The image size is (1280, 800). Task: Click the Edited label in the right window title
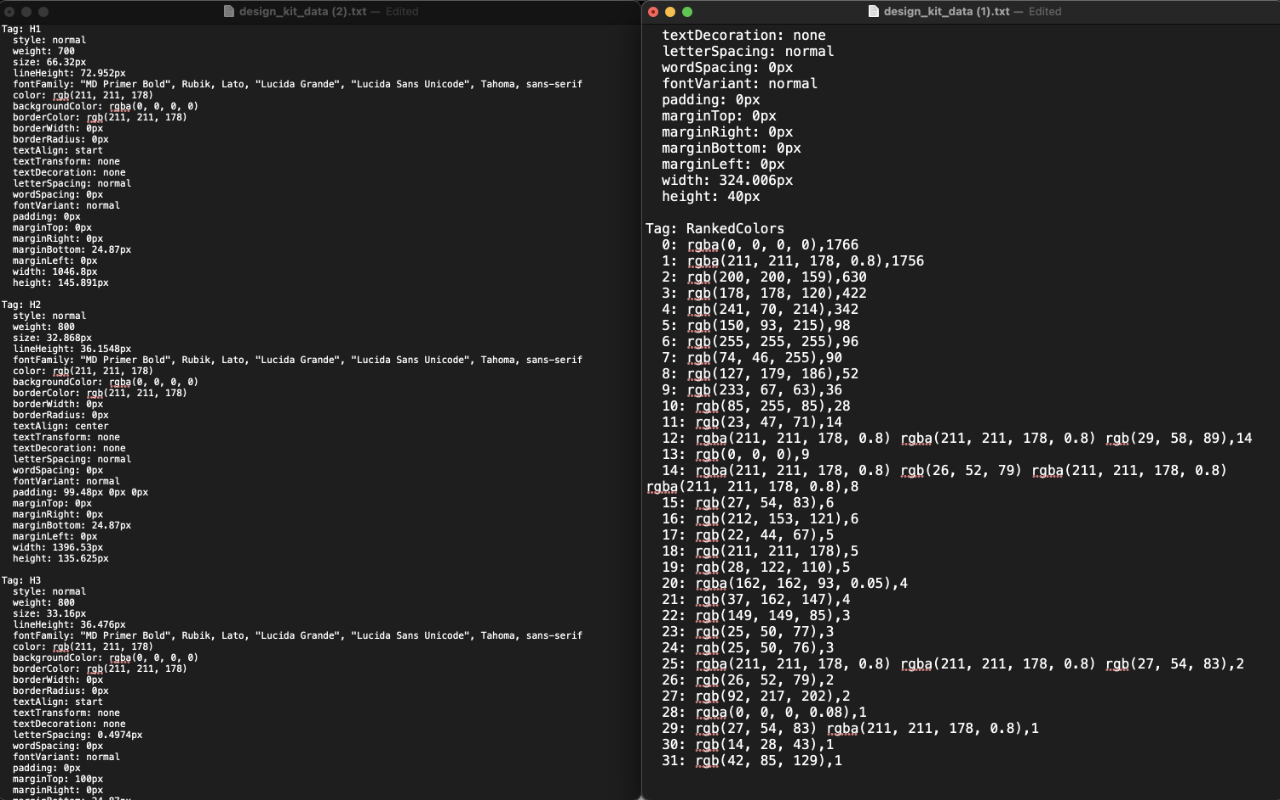[x=1045, y=12]
